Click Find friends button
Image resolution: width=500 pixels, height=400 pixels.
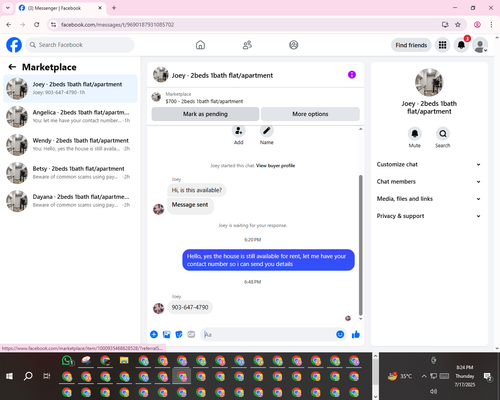(x=411, y=45)
